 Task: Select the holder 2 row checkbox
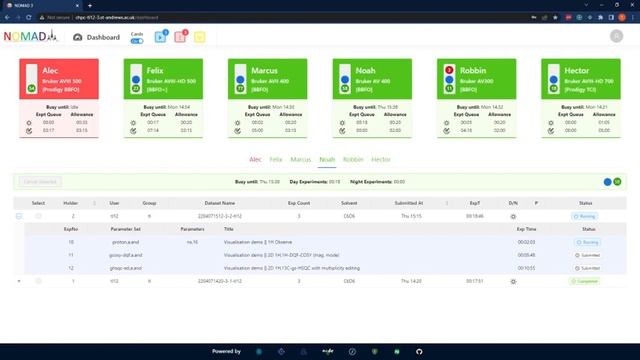(x=38, y=216)
